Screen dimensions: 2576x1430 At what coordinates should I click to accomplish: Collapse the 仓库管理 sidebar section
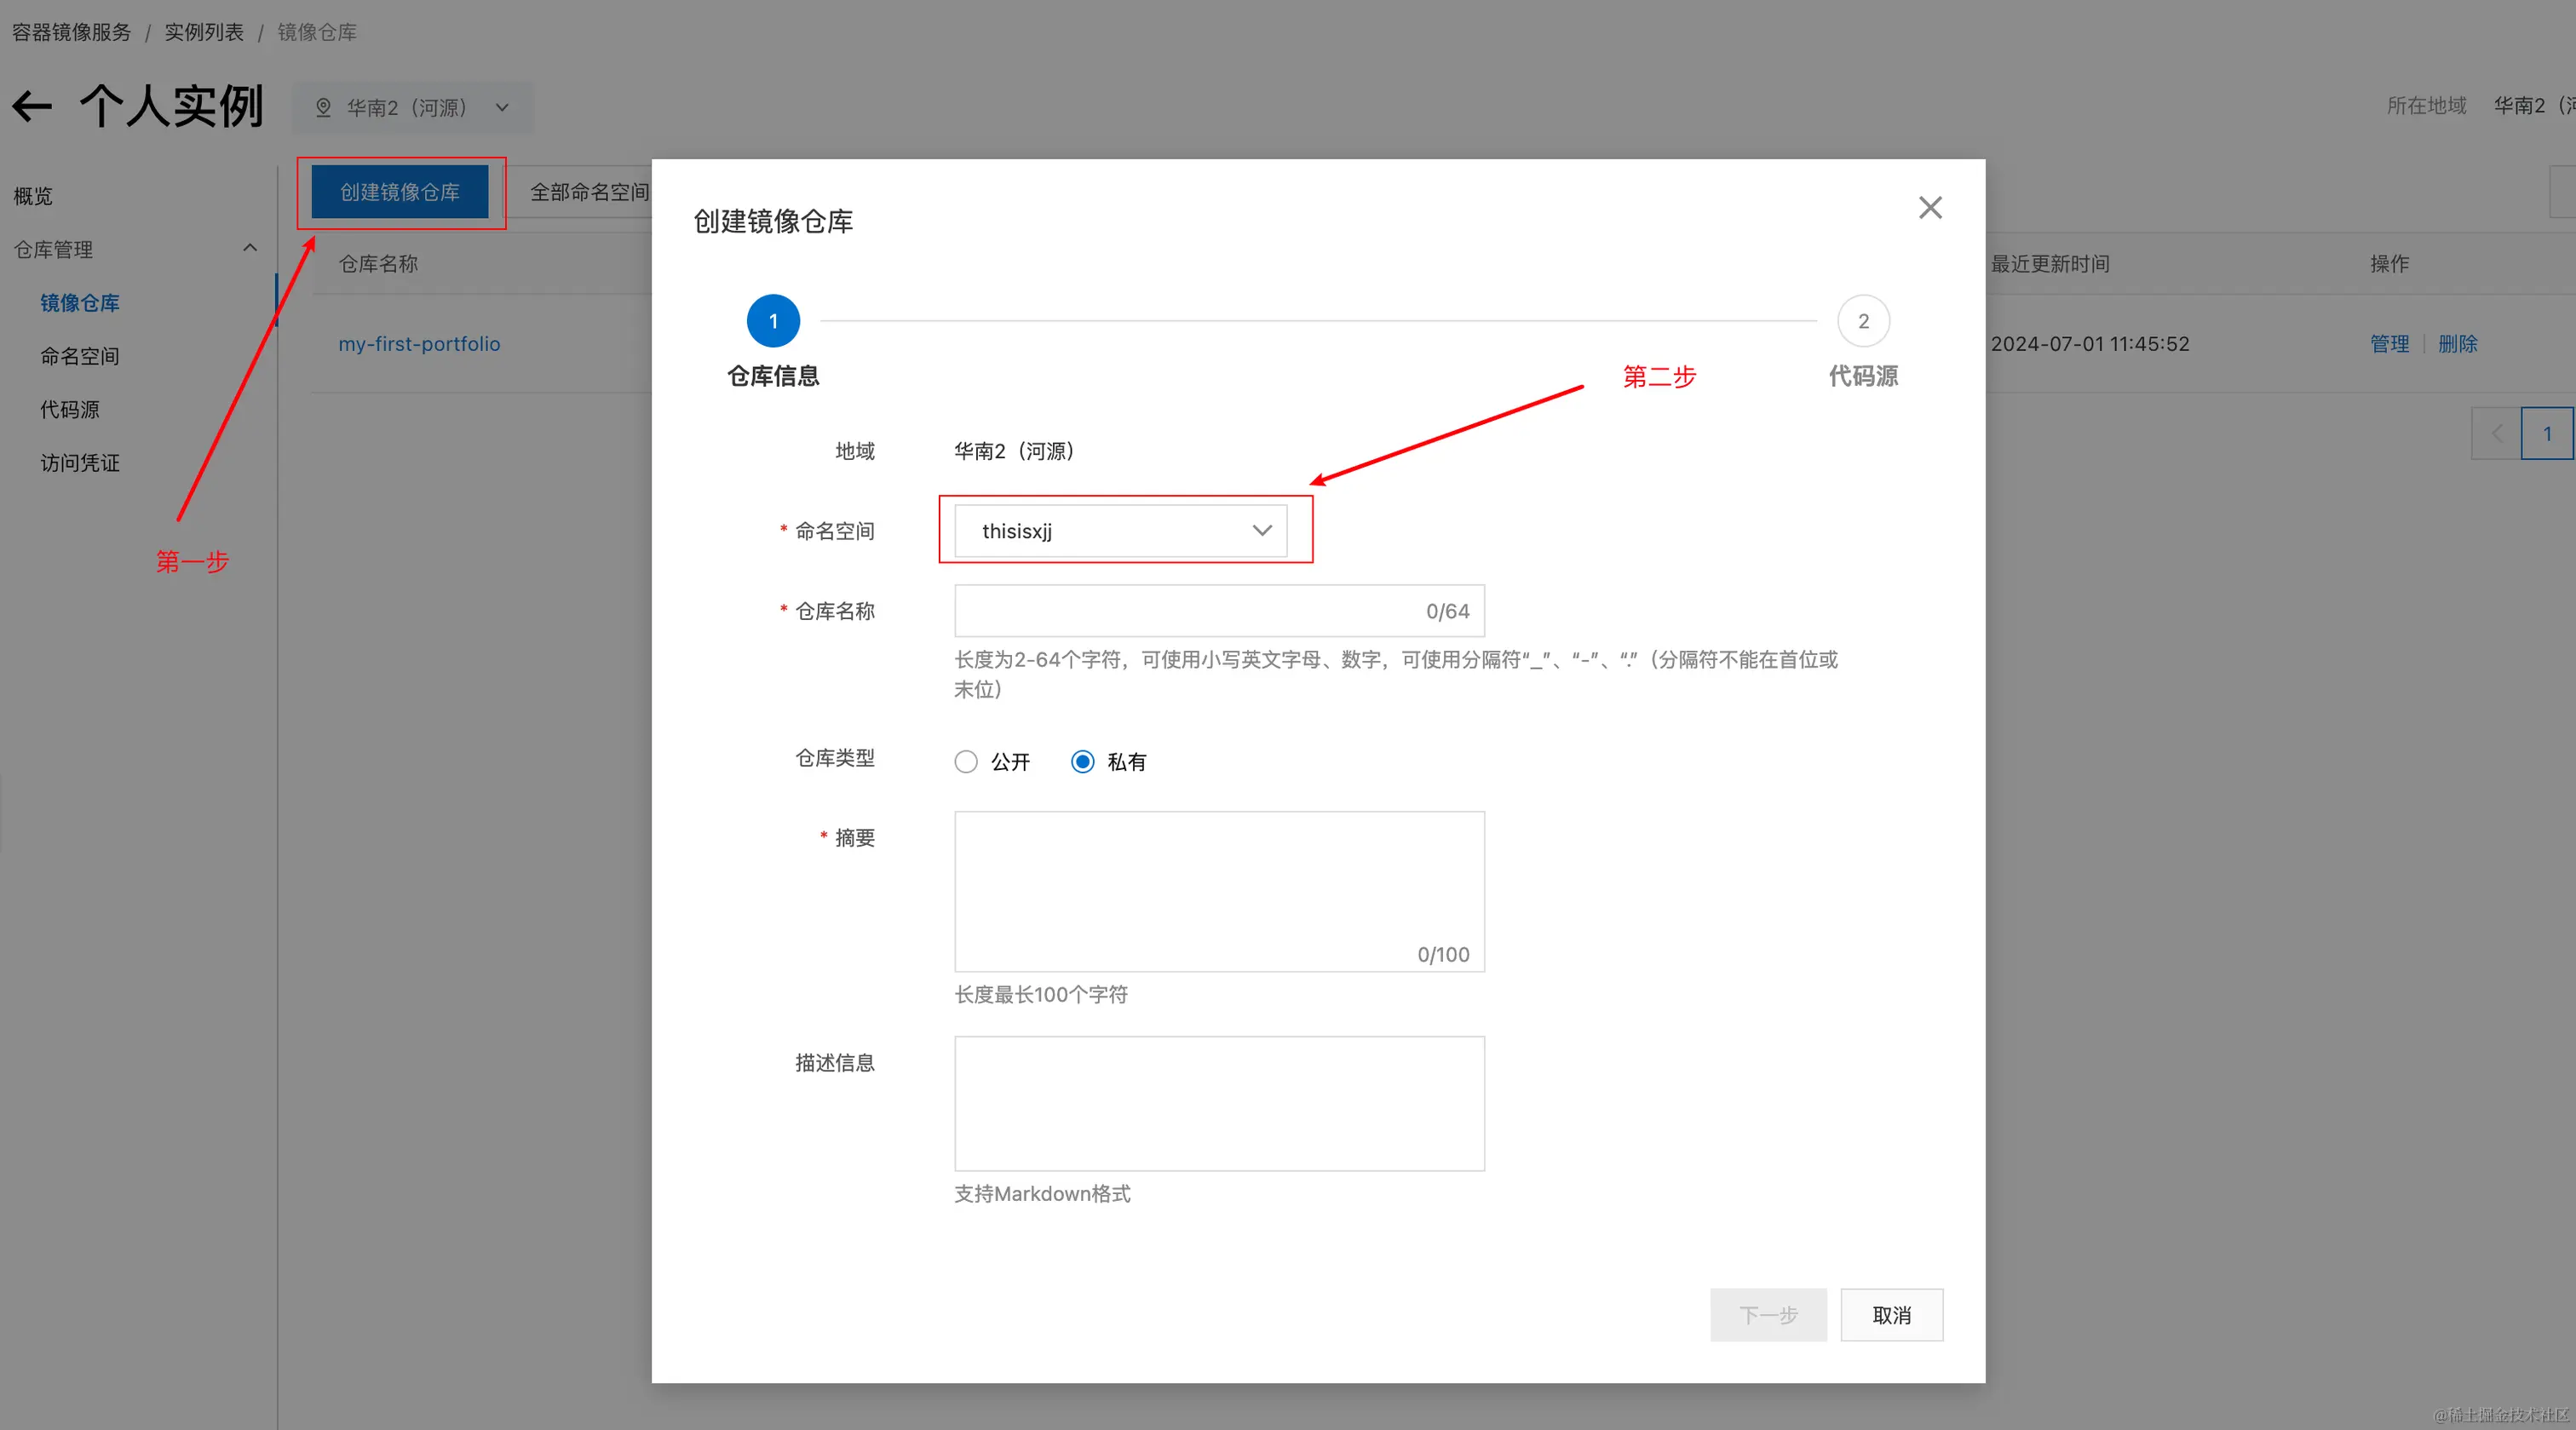coord(250,248)
